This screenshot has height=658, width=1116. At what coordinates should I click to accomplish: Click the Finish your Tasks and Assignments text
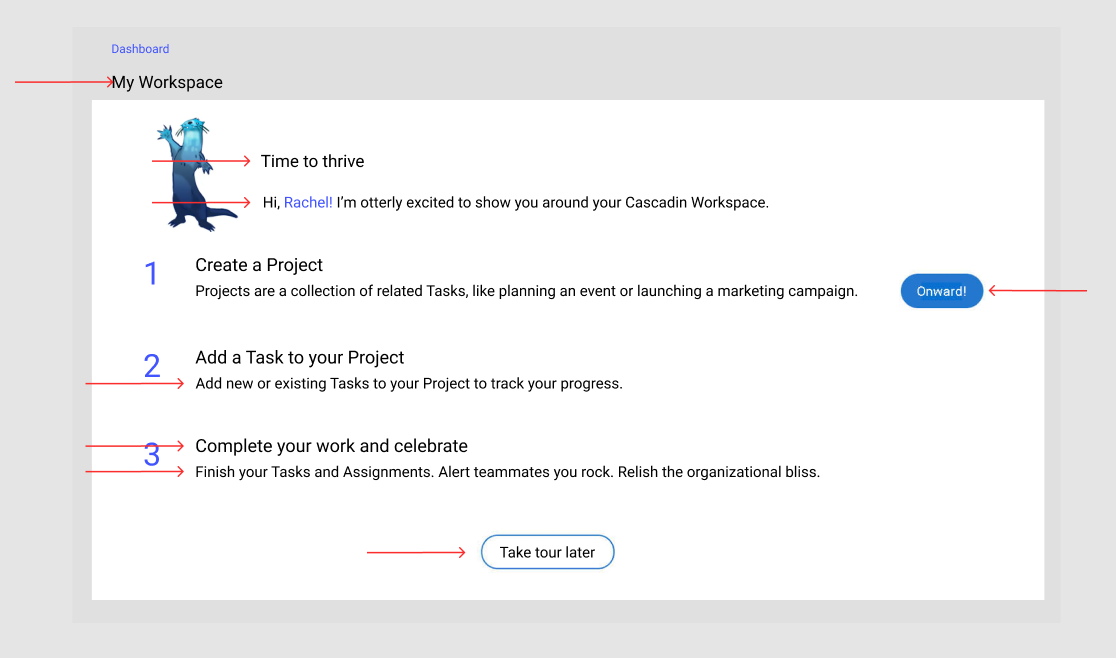[x=507, y=472]
